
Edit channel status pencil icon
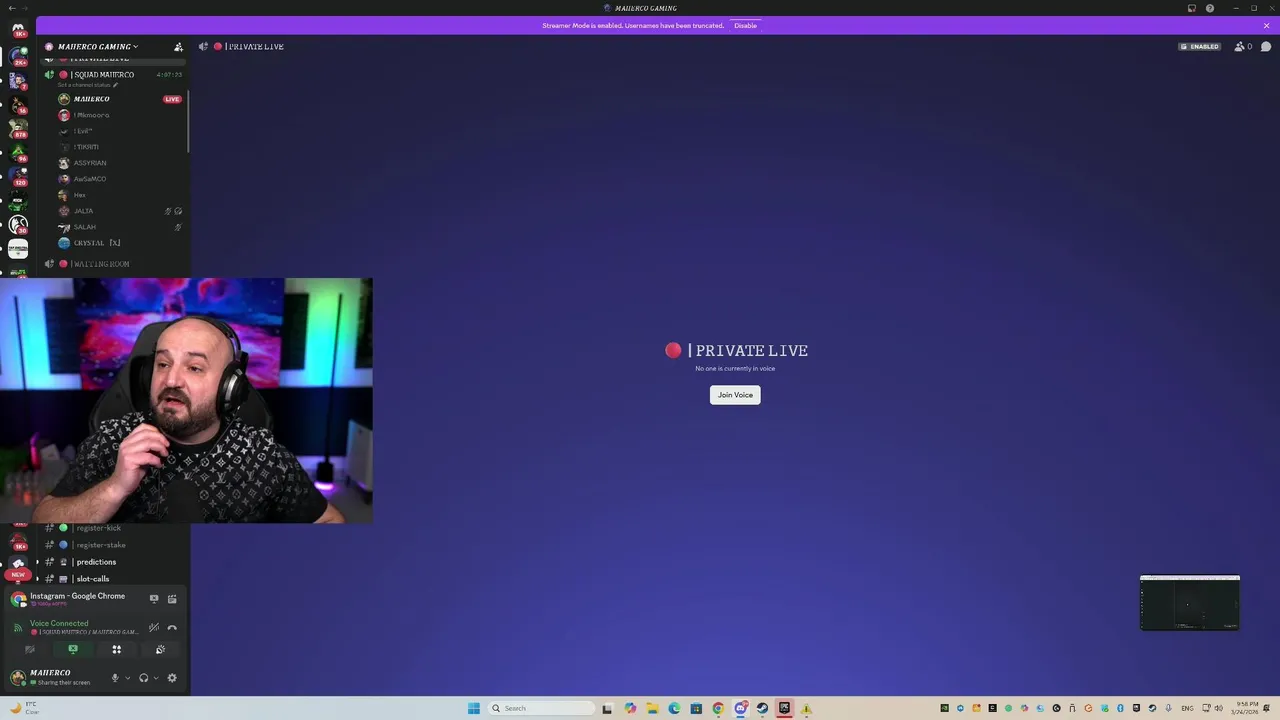(x=115, y=85)
